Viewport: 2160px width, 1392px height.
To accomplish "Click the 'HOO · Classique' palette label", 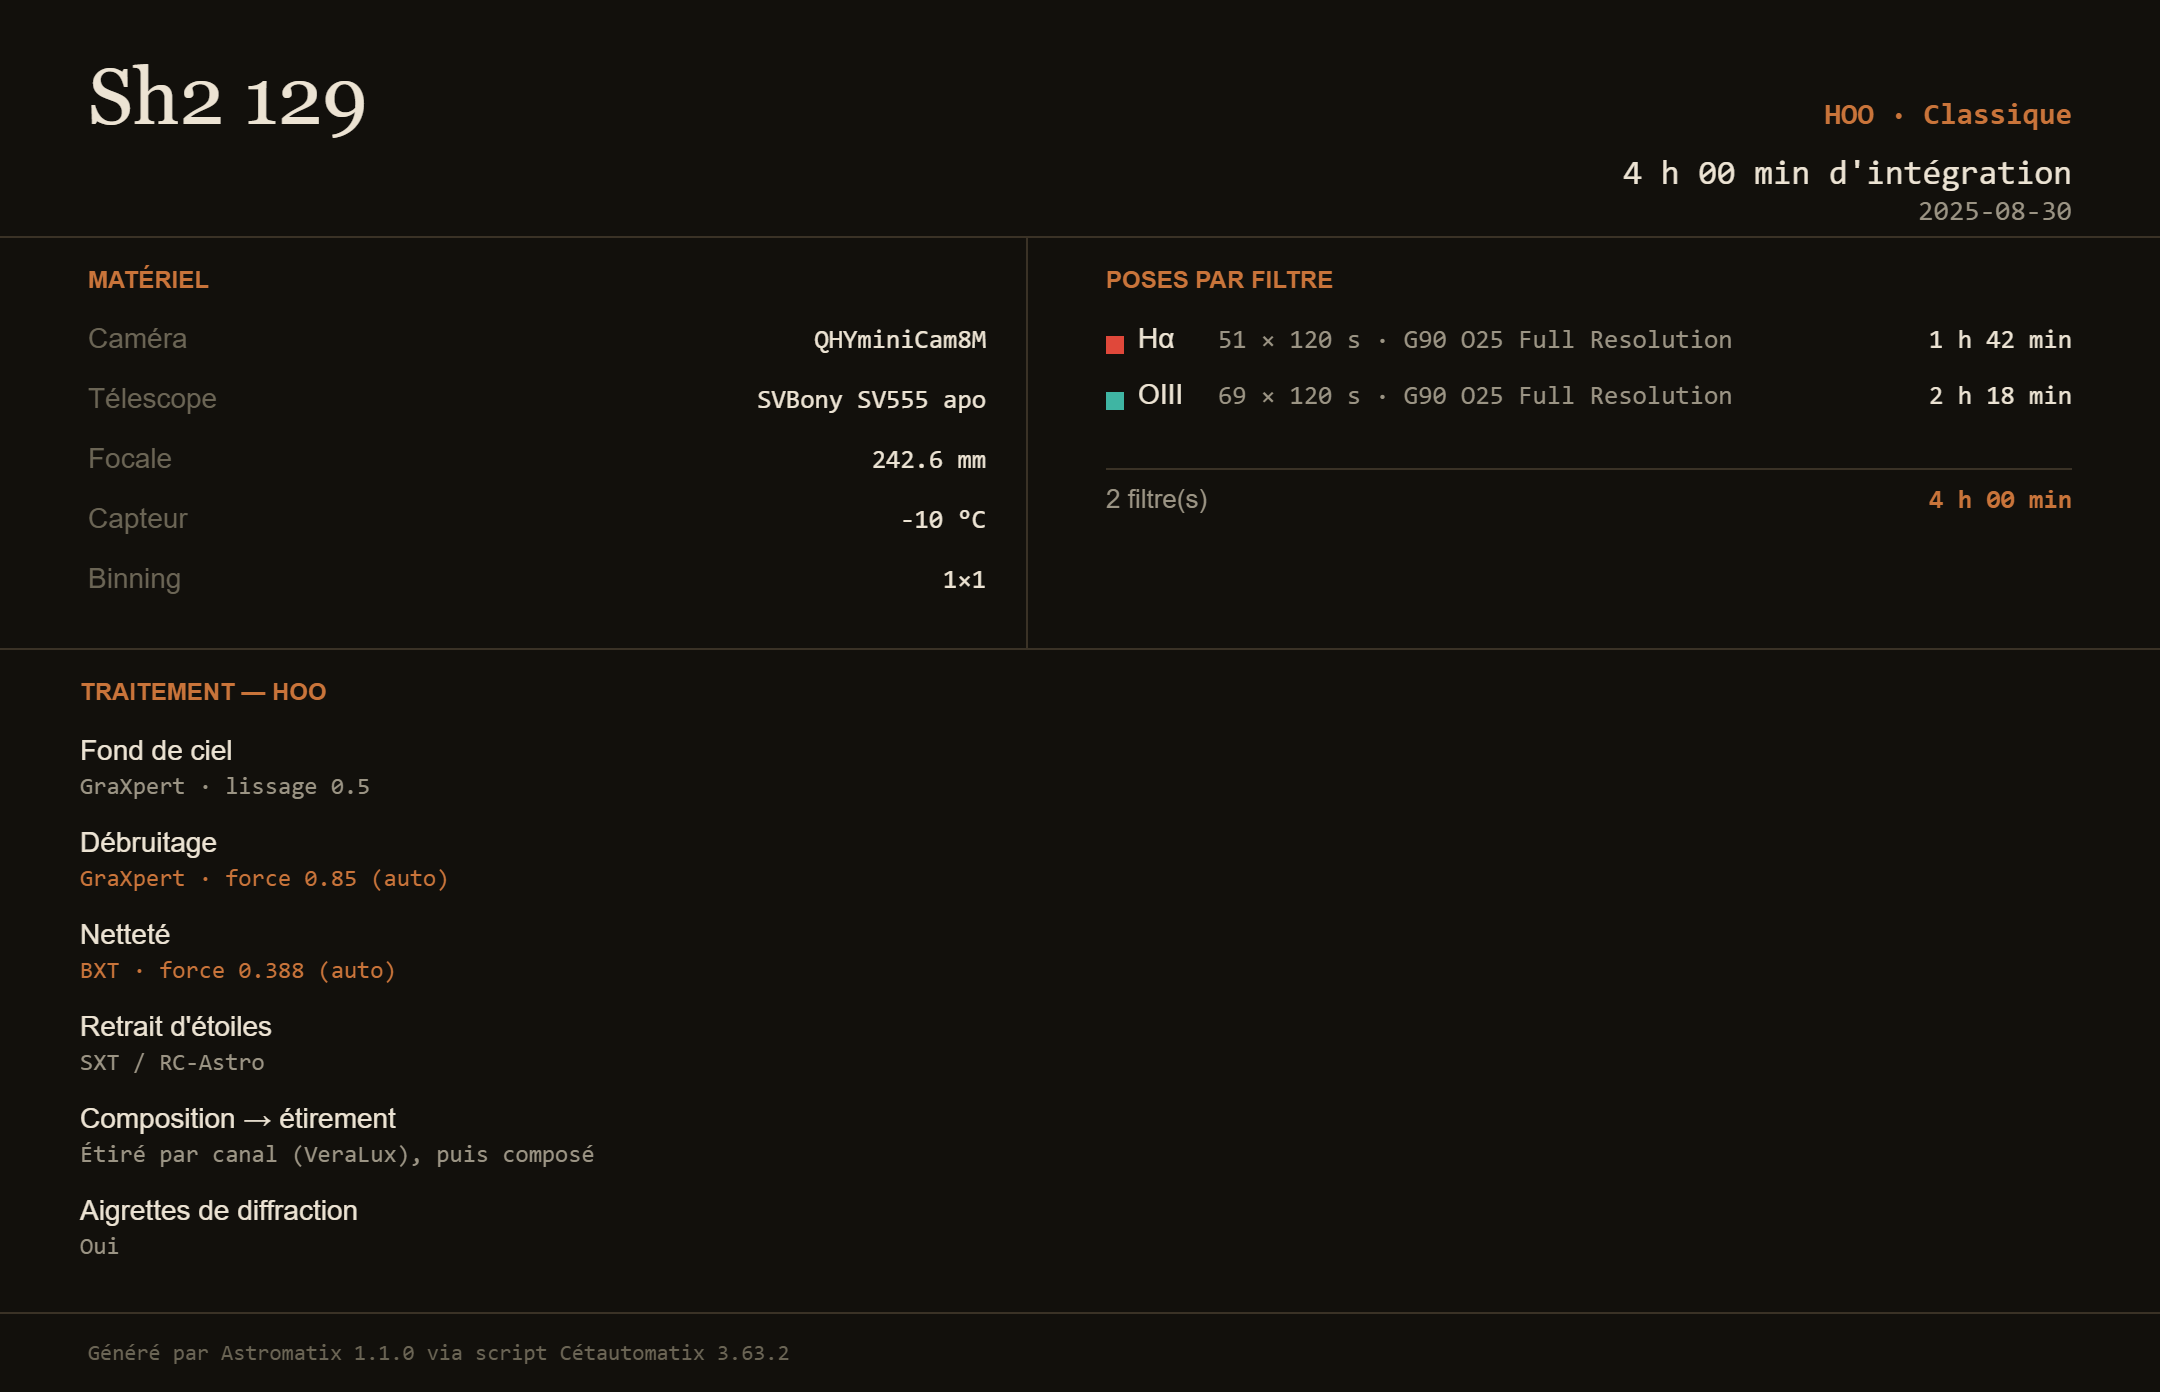I will (x=1947, y=114).
